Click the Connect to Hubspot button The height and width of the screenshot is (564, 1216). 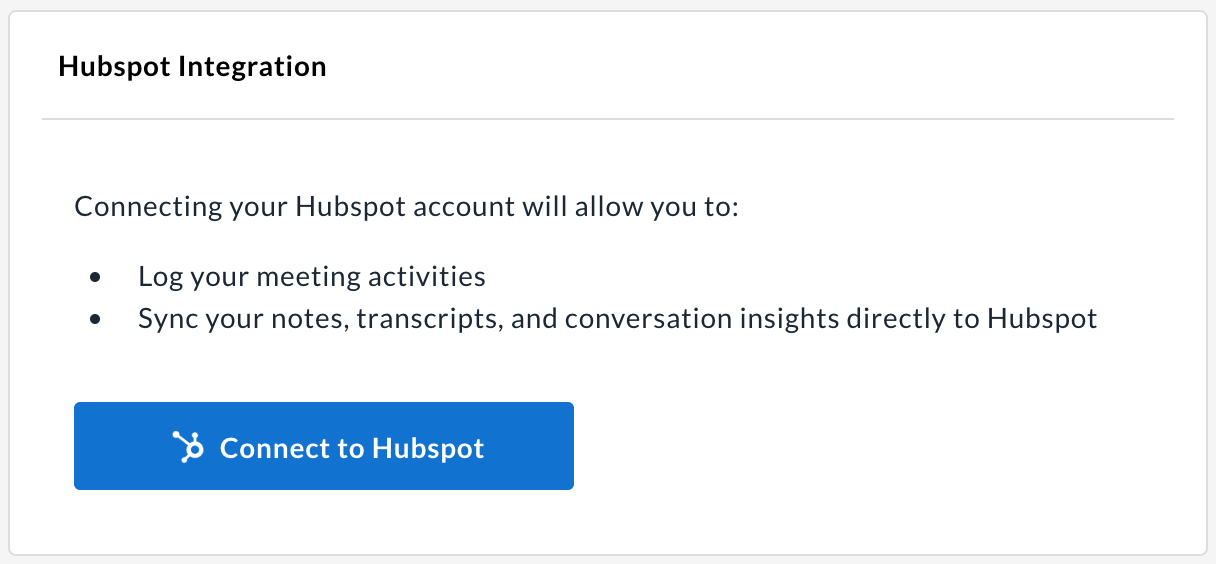[x=324, y=446]
